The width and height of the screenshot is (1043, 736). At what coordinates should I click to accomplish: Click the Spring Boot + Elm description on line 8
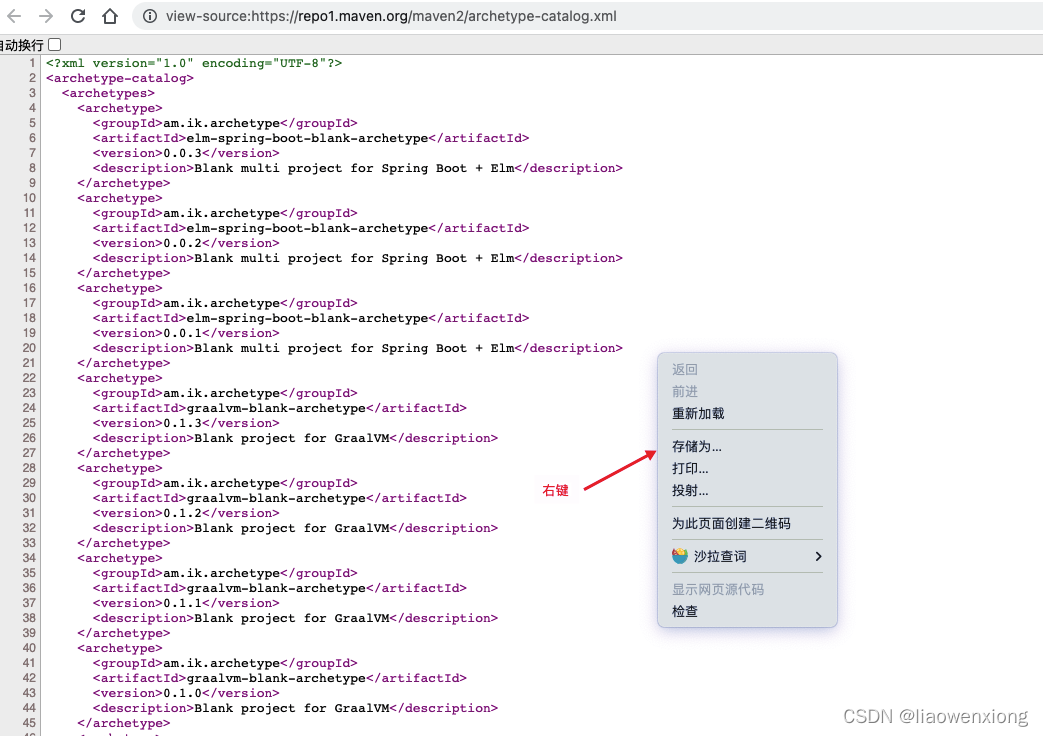point(358,168)
